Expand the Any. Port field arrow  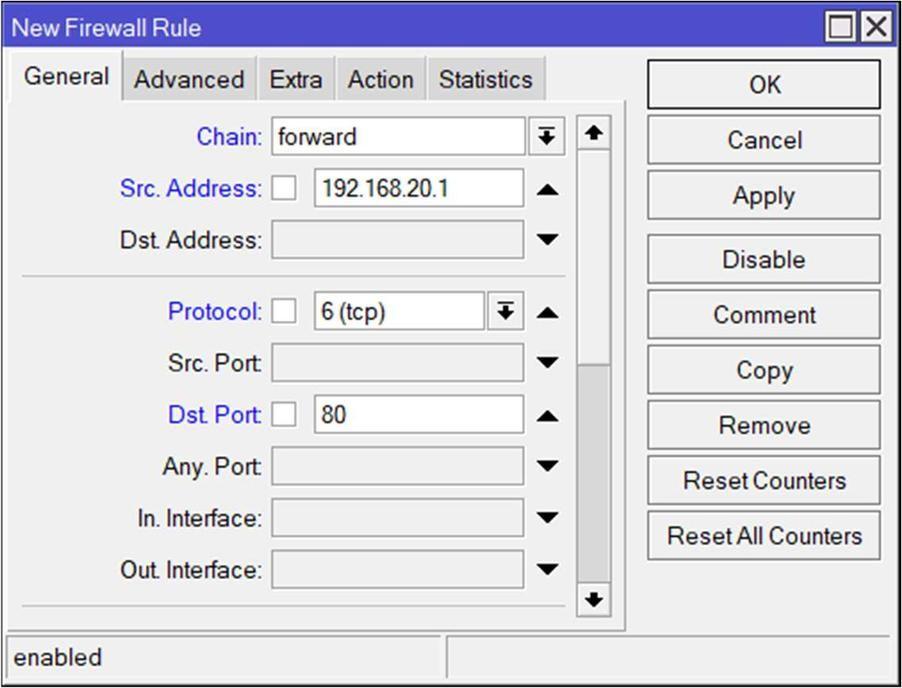547,466
